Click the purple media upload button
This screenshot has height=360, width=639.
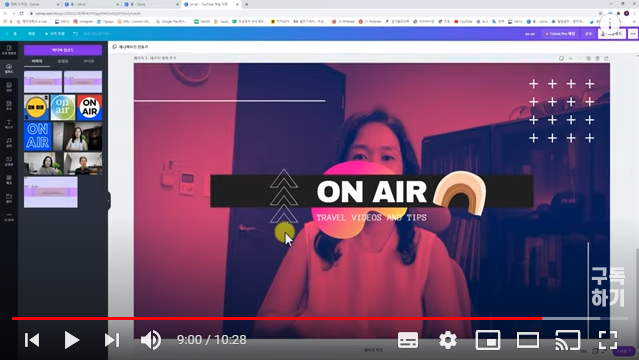[x=63, y=50]
